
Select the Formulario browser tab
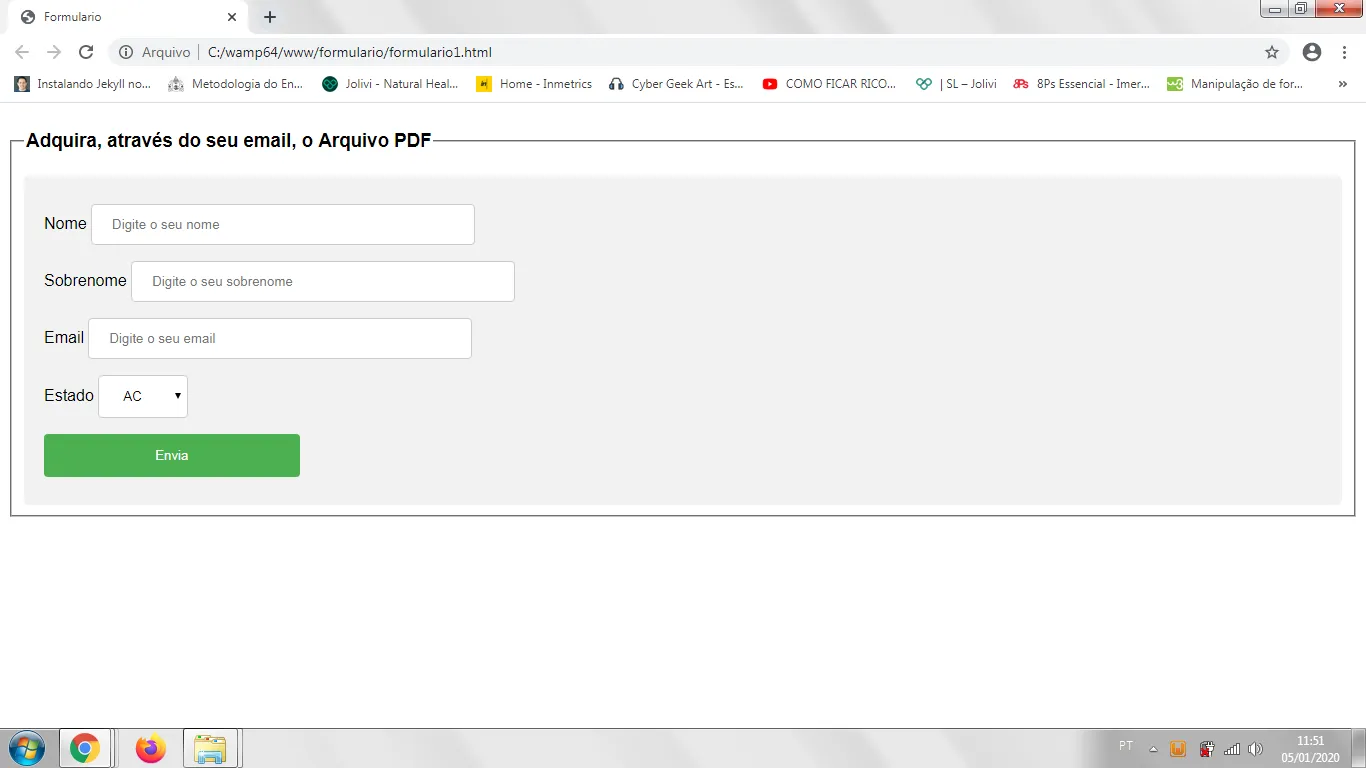coord(120,17)
